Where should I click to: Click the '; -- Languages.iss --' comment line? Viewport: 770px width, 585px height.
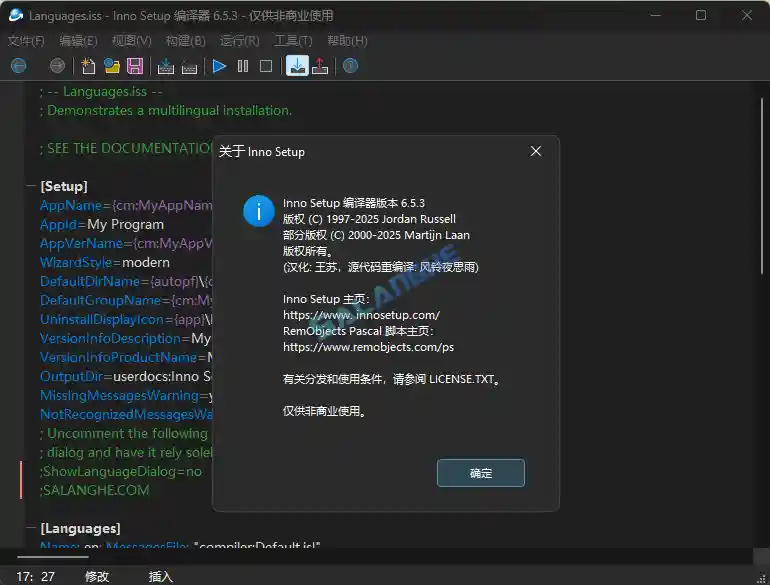(101, 91)
